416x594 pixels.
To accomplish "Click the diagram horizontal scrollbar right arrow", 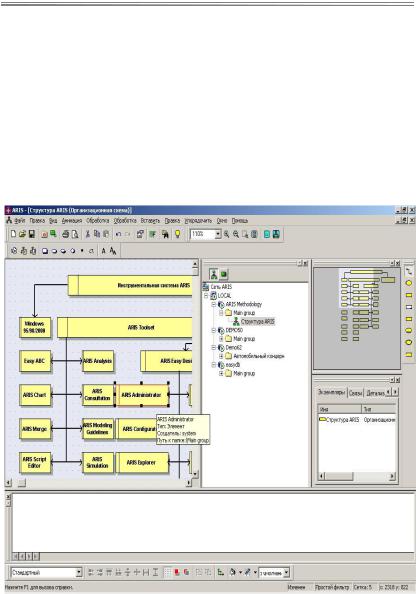I will click(189, 482).
